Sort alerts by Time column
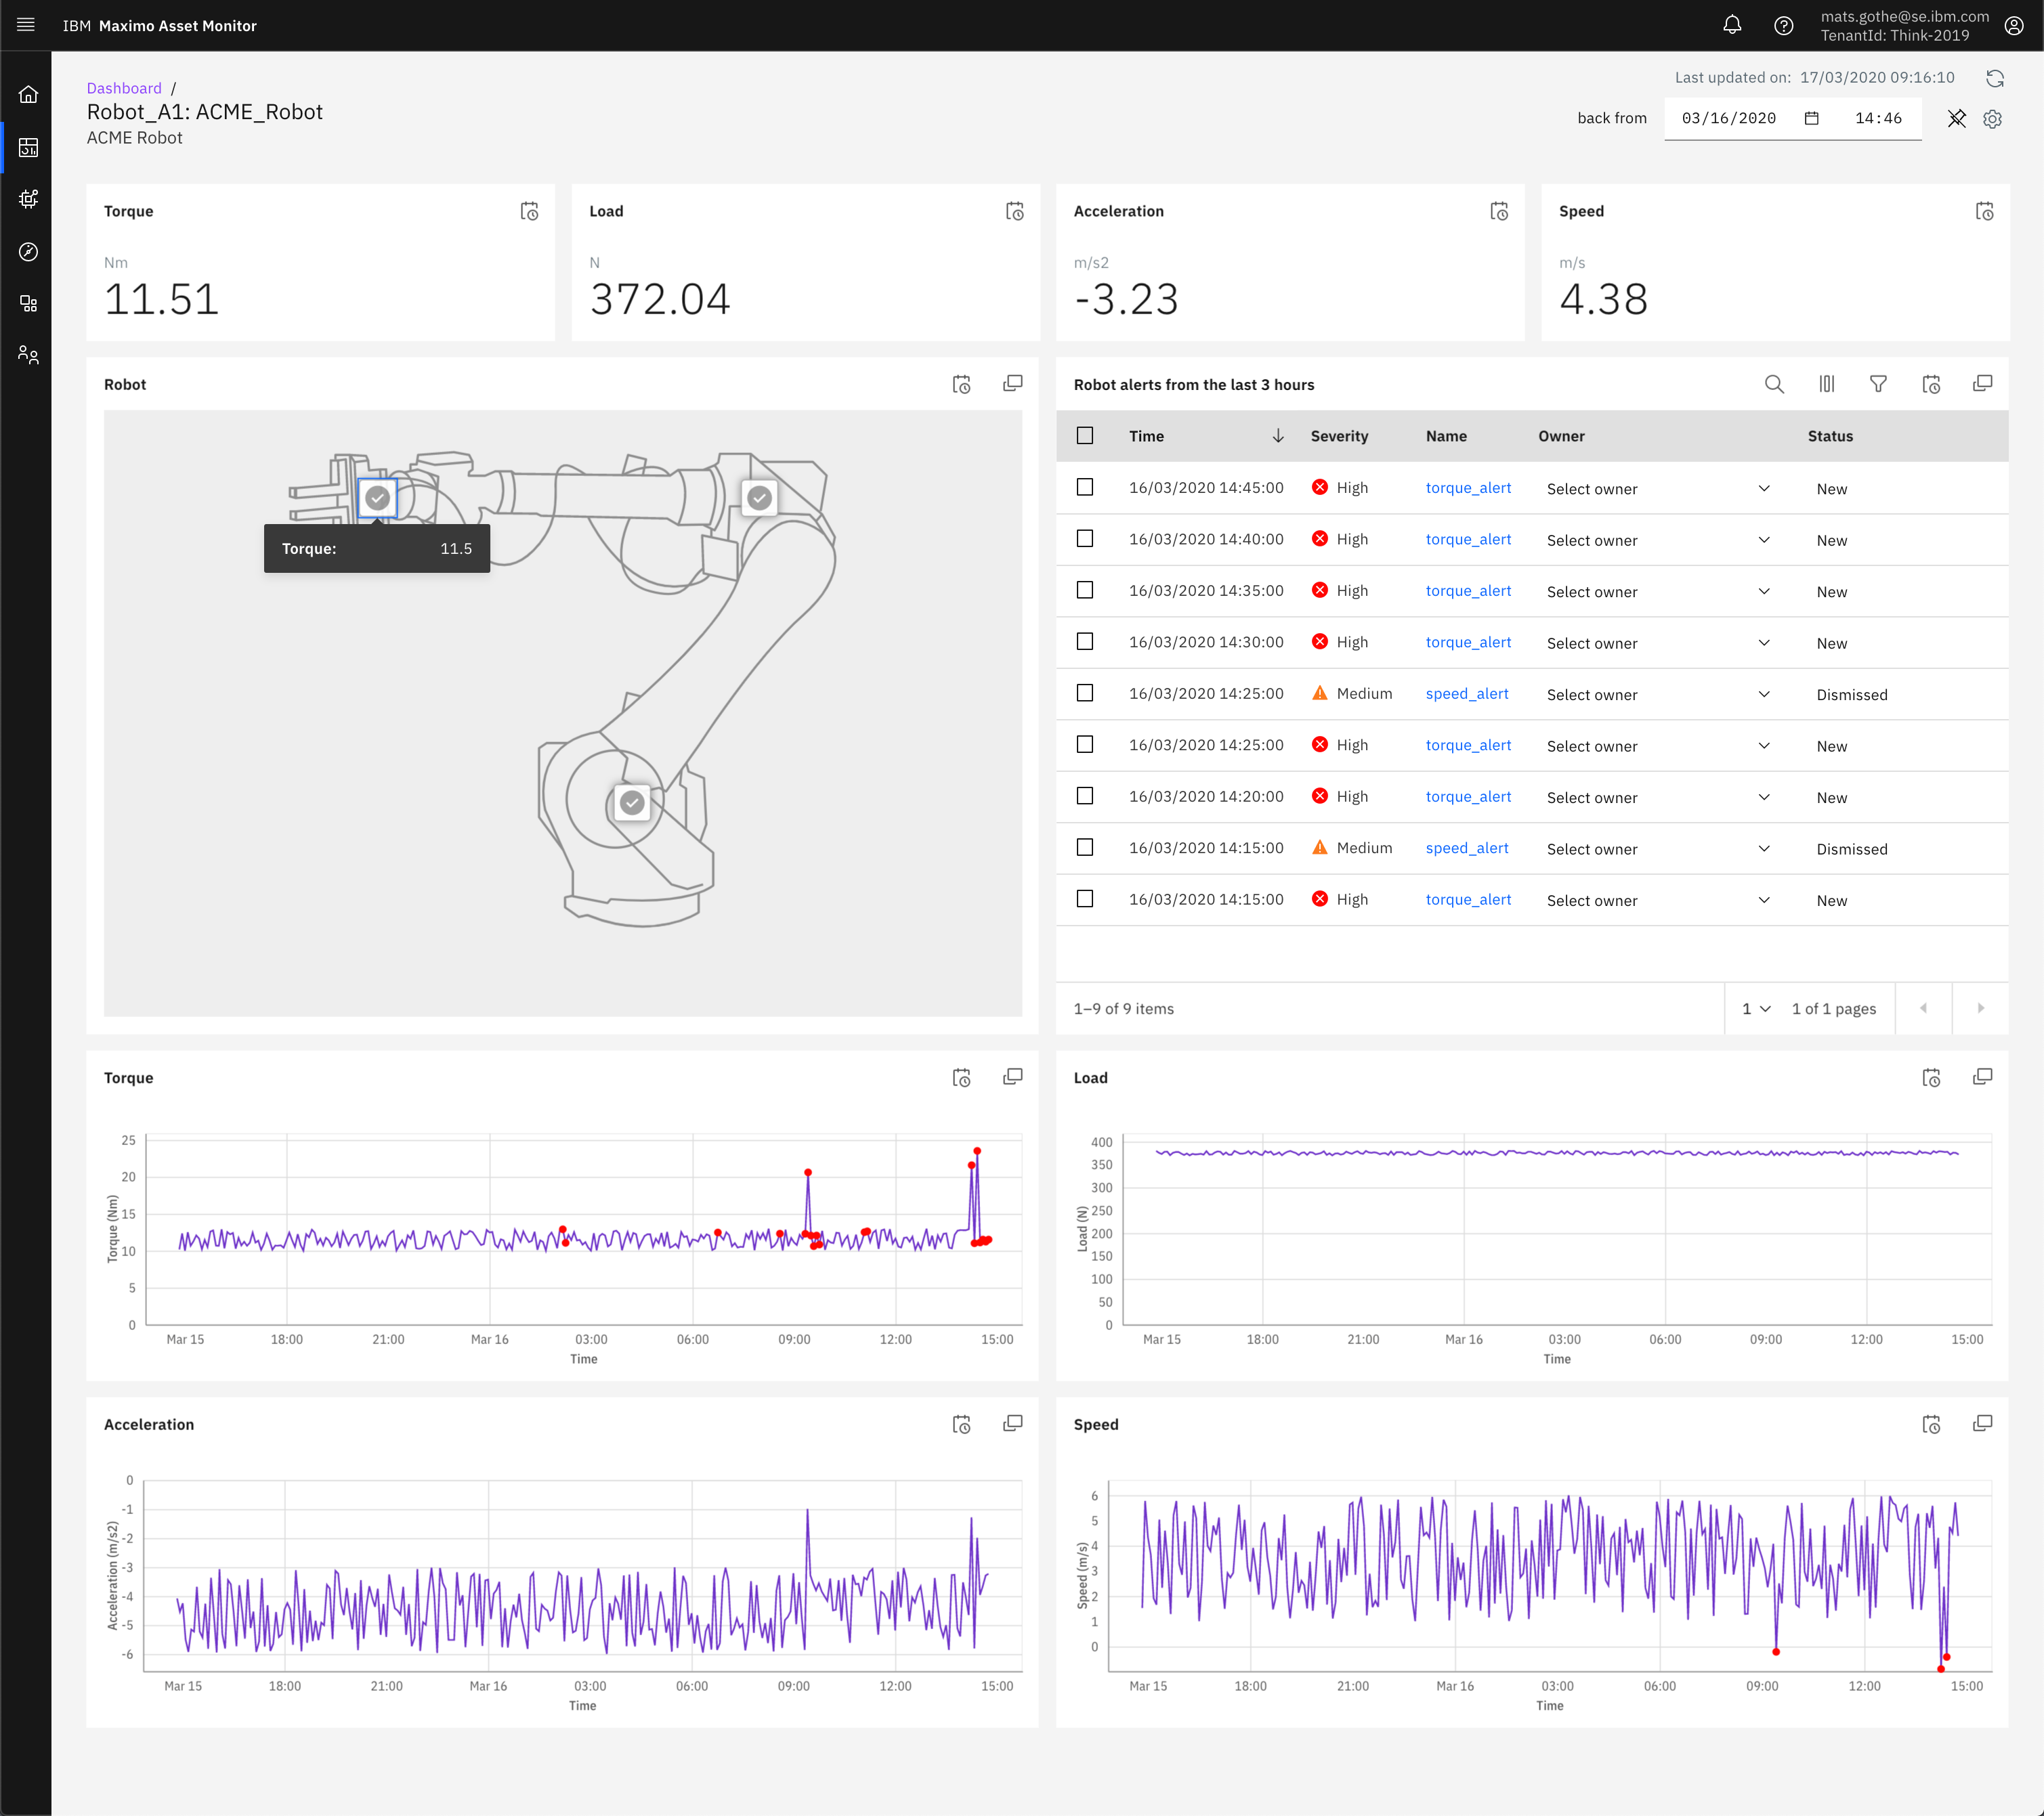 (x=1206, y=436)
